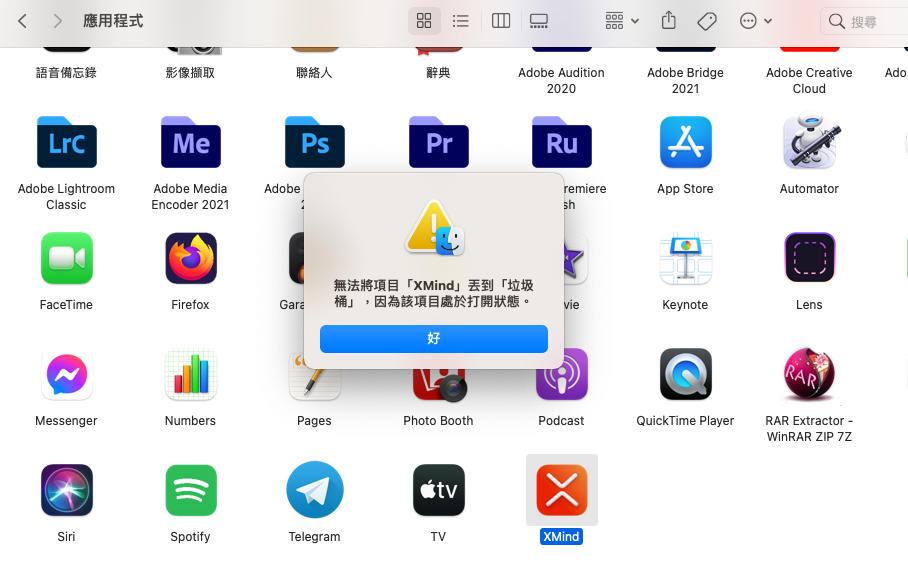Select the FaceTime app icon

coord(67,258)
